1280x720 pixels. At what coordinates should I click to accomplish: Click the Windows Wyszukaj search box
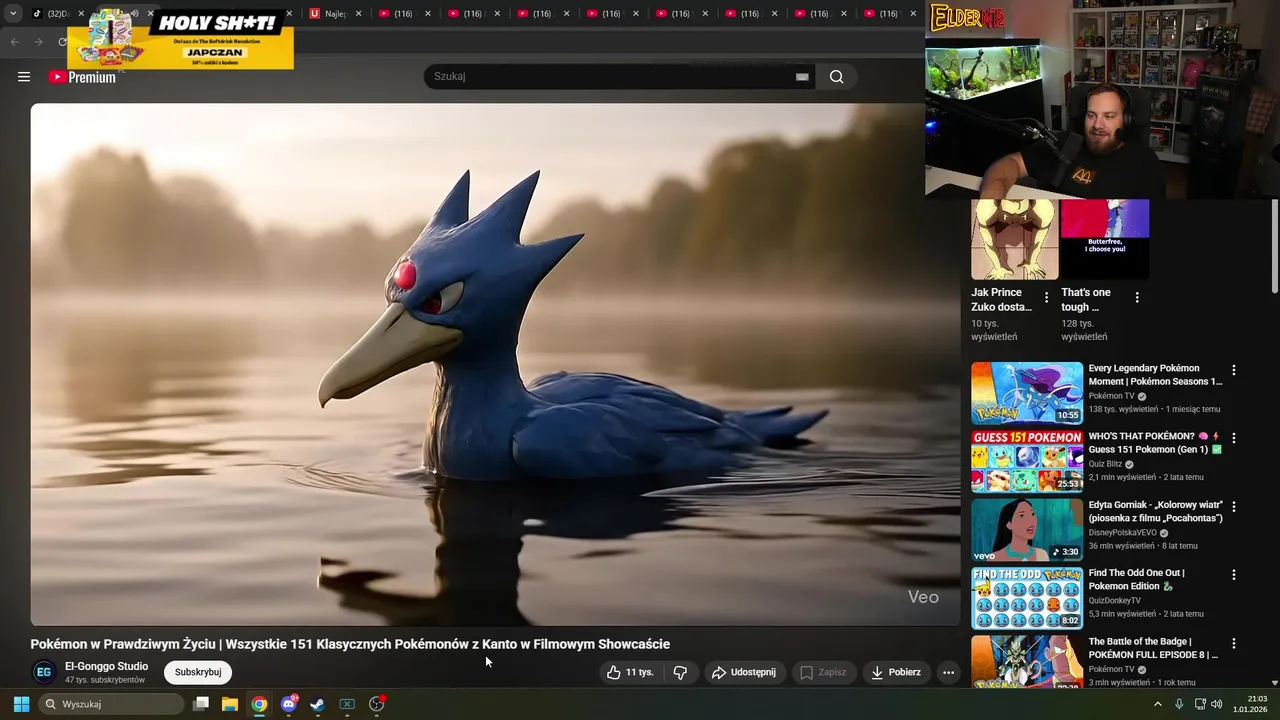pos(112,704)
